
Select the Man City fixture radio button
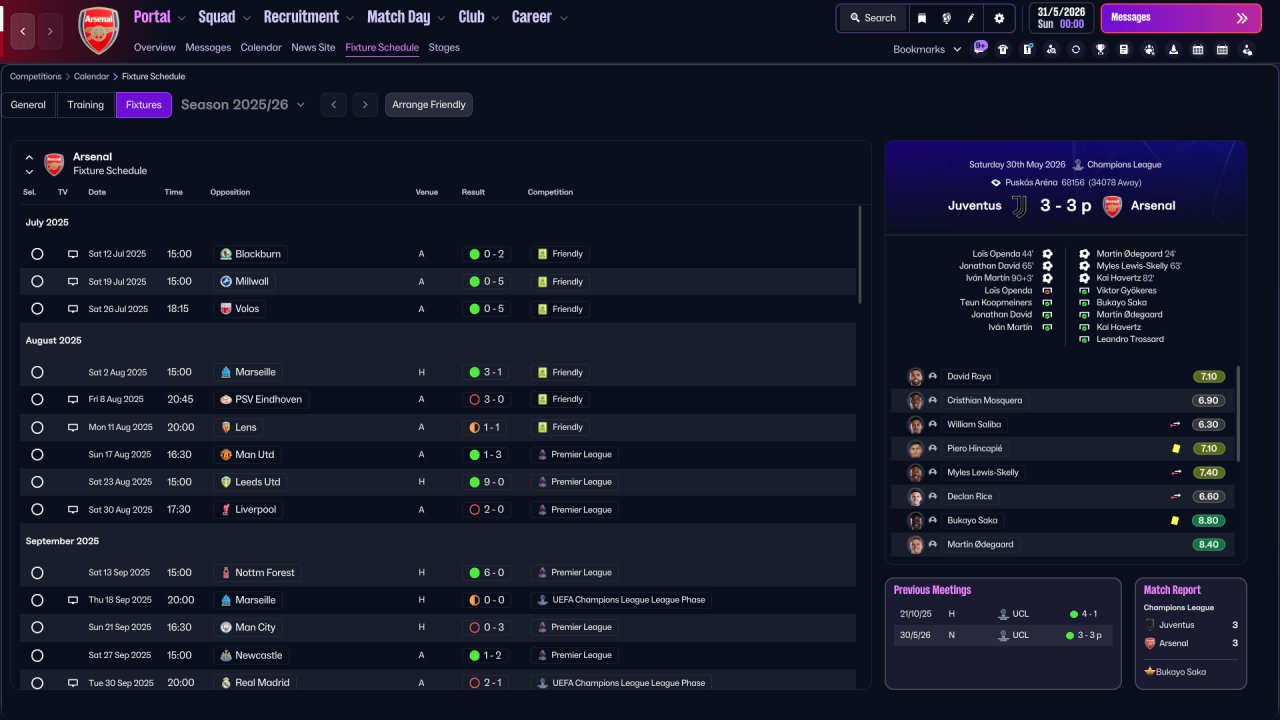37,628
